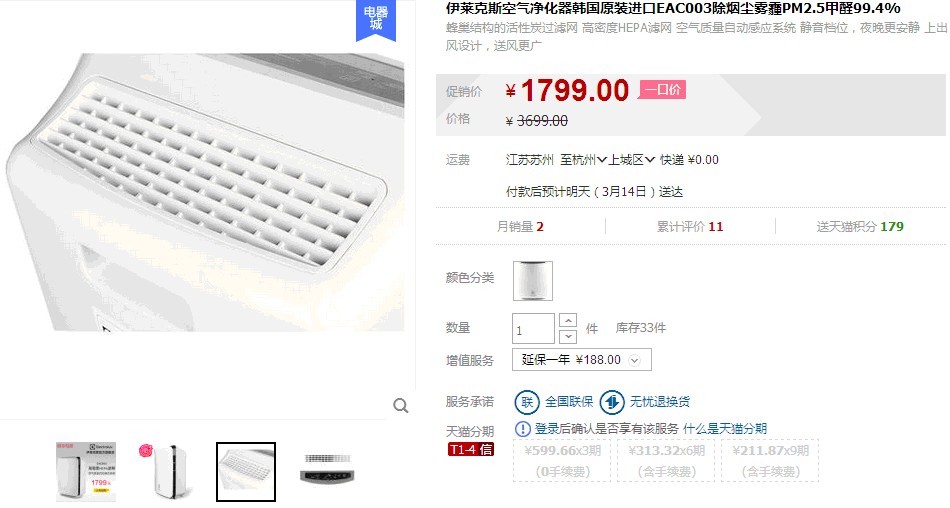The width and height of the screenshot is (950, 508).
Task: Decrease quantity with the down arrow
Action: coord(568,336)
